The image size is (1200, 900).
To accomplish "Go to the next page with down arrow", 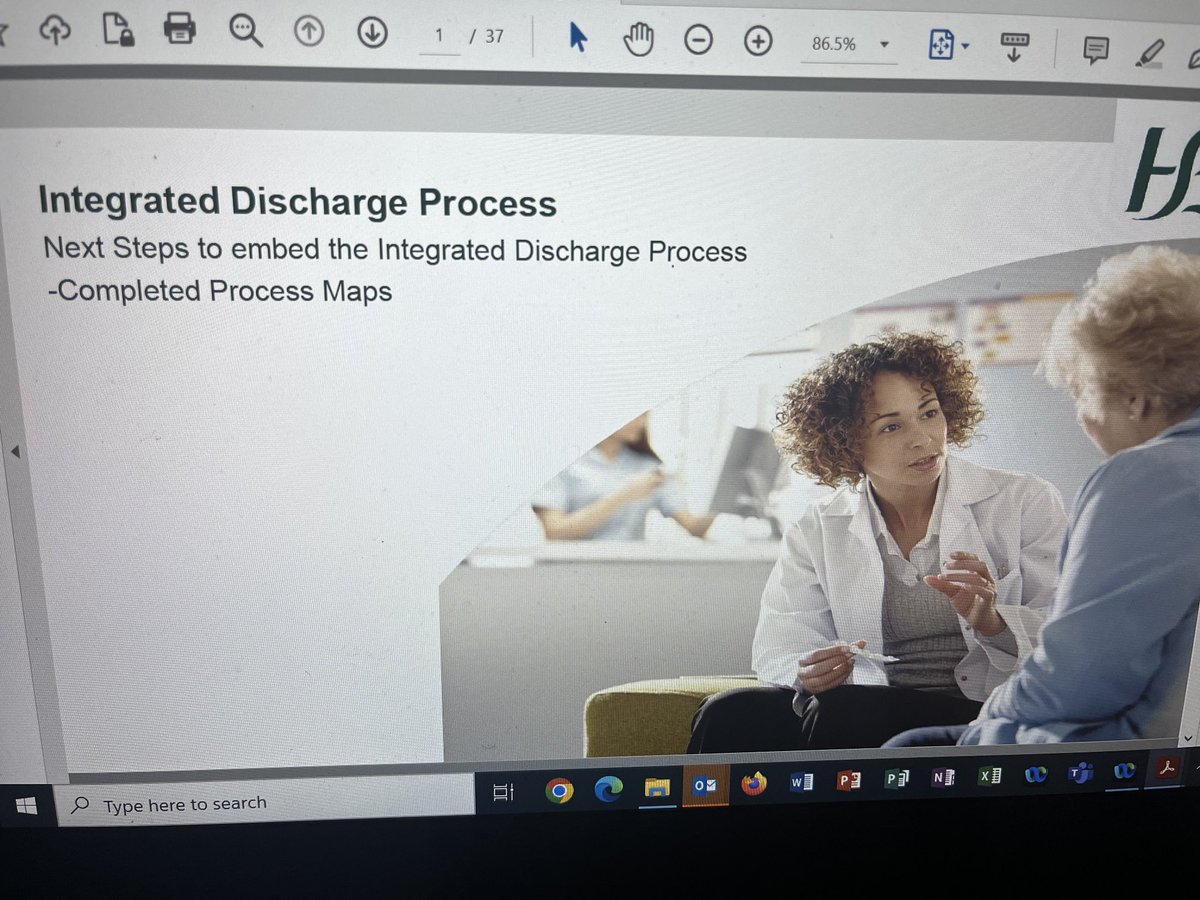I will coord(372,34).
